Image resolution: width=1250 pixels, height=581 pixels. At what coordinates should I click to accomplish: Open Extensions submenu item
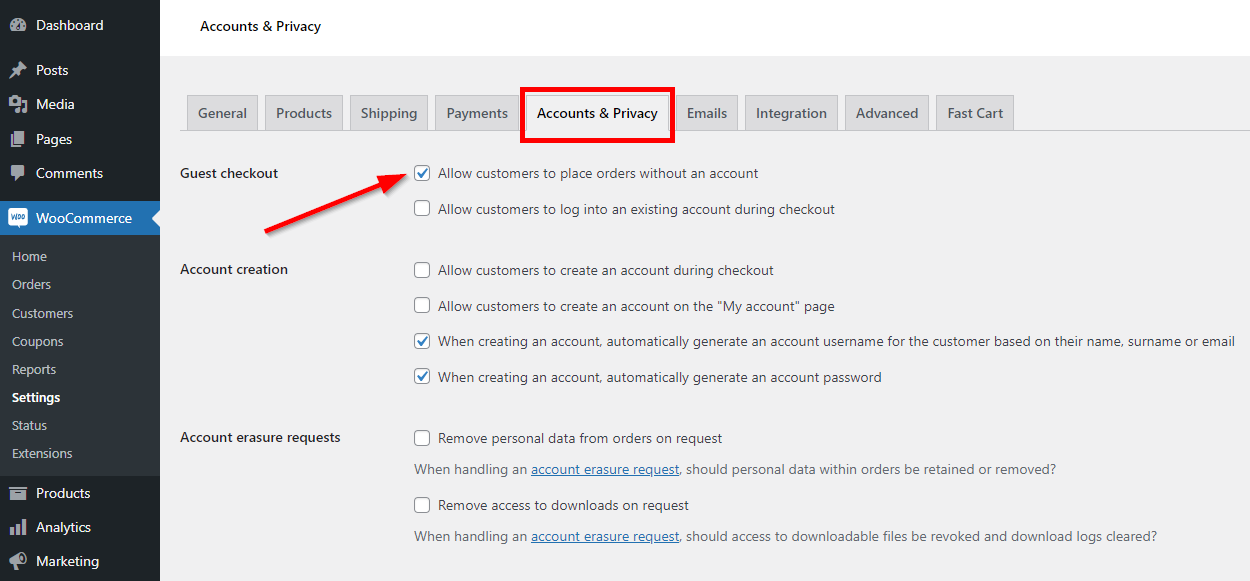(42, 453)
